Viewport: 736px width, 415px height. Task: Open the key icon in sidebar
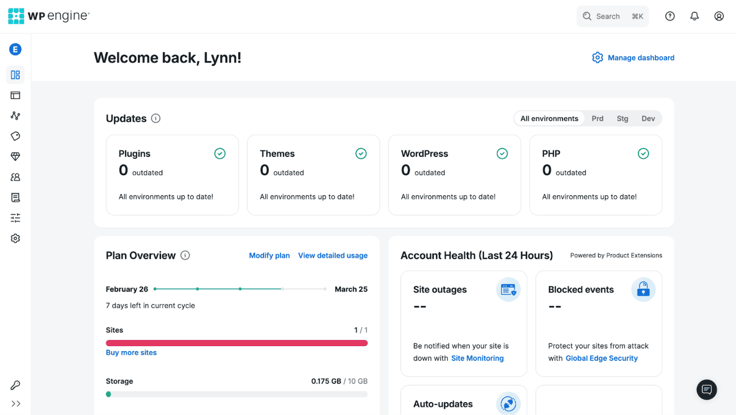pos(15,385)
